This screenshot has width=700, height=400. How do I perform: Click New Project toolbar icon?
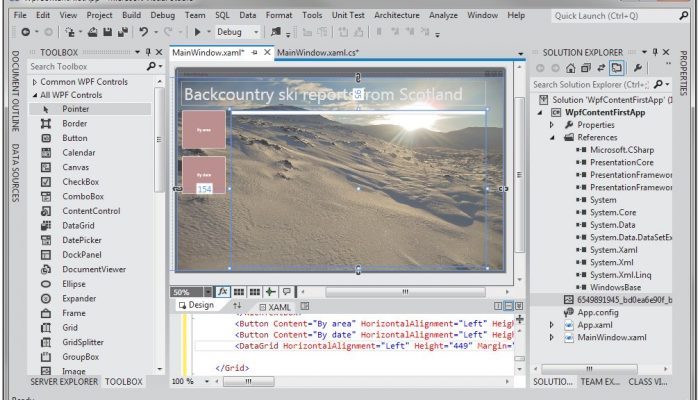pos(70,32)
